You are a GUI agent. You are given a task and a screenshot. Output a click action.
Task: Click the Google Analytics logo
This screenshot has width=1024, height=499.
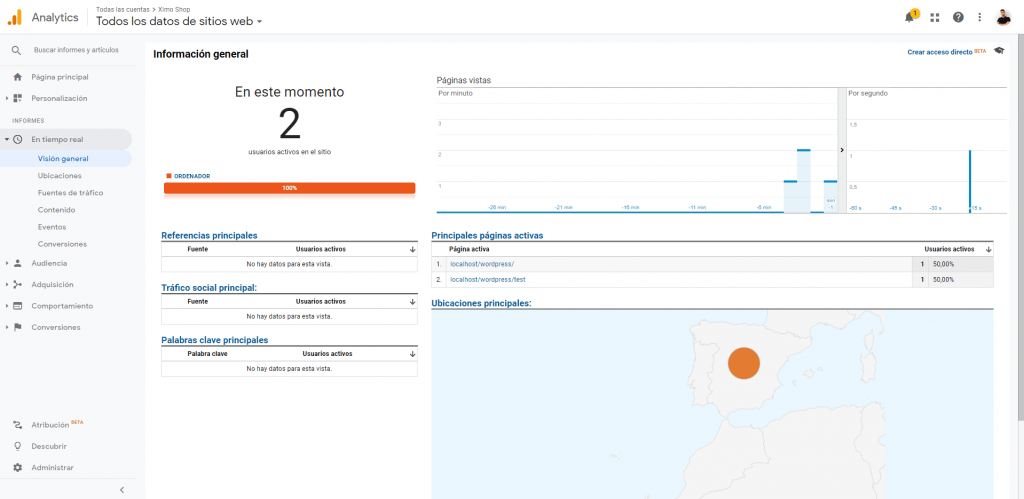click(x=15, y=18)
